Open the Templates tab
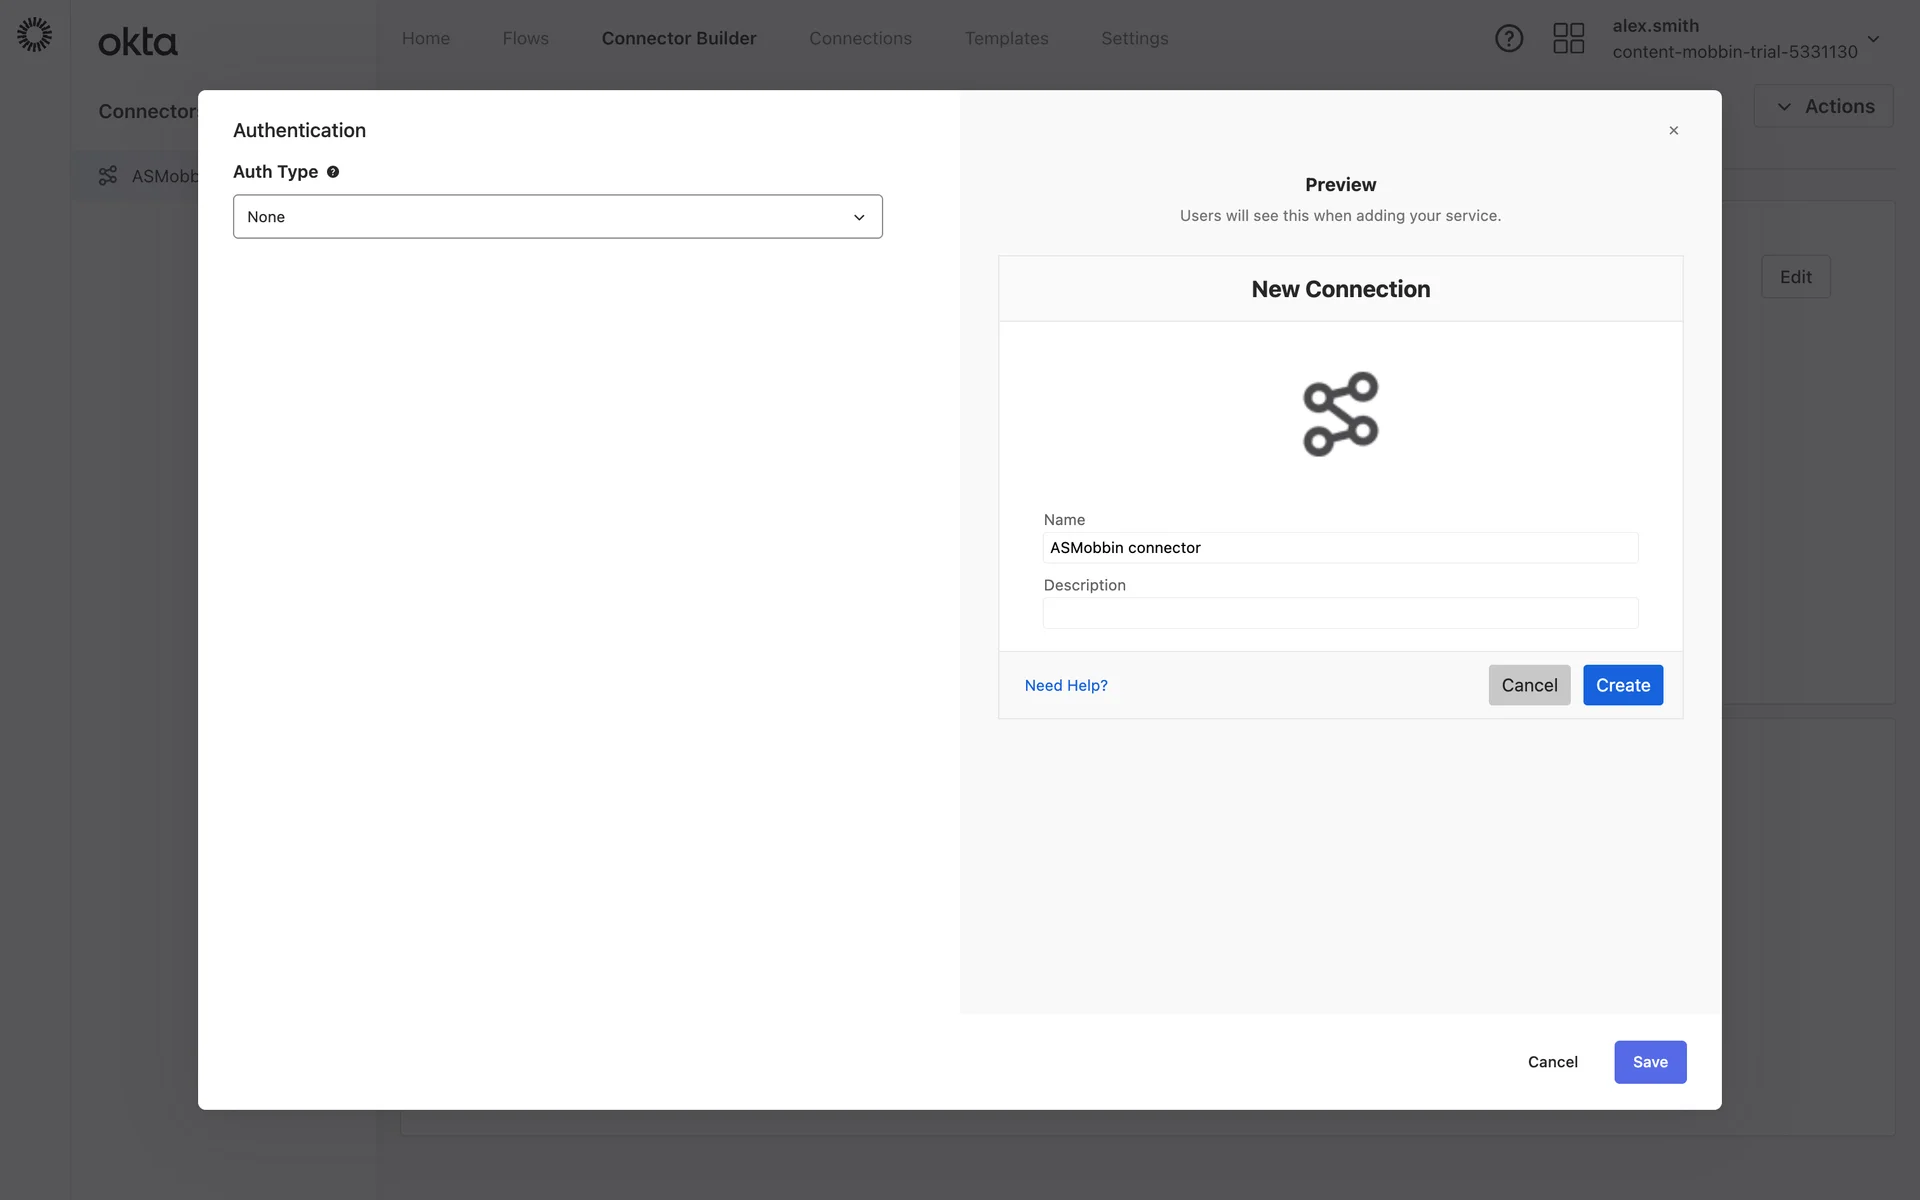This screenshot has width=1920, height=1200. (1006, 38)
